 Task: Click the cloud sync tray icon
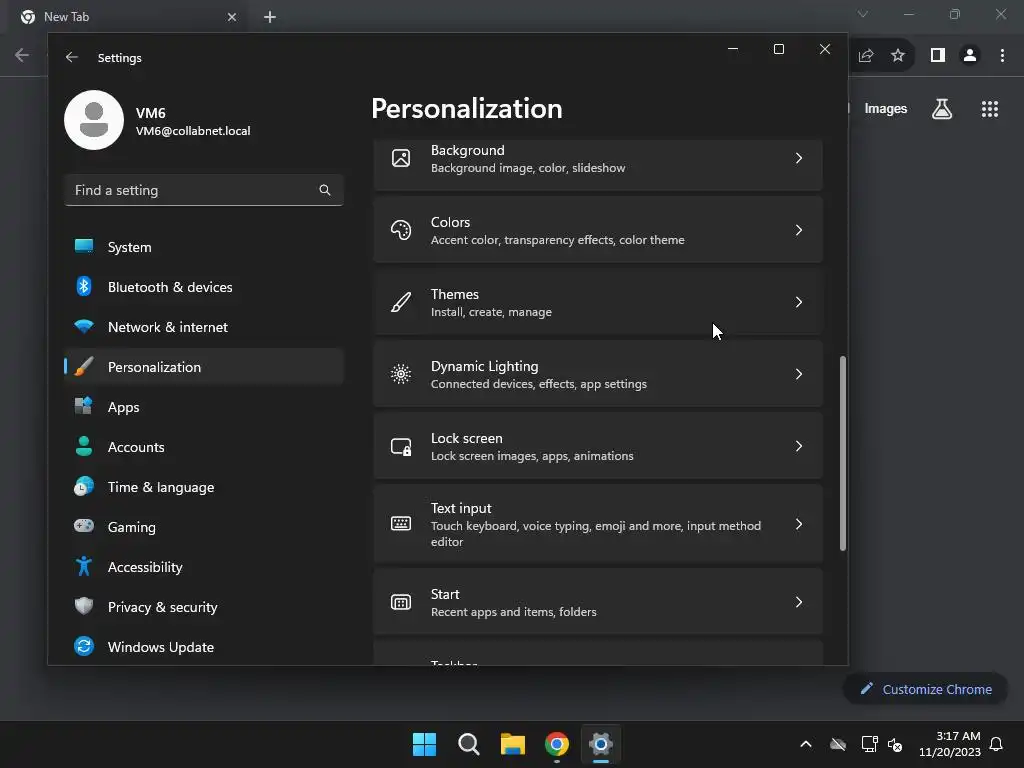[x=838, y=744]
